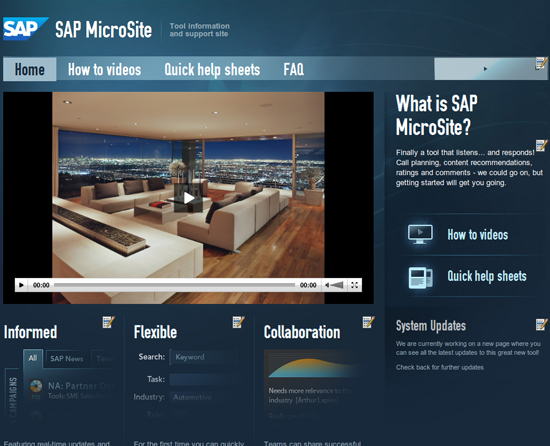Screen dimensions: 550x446
Task: Open the FAQ menu item
Action: tap(294, 69)
